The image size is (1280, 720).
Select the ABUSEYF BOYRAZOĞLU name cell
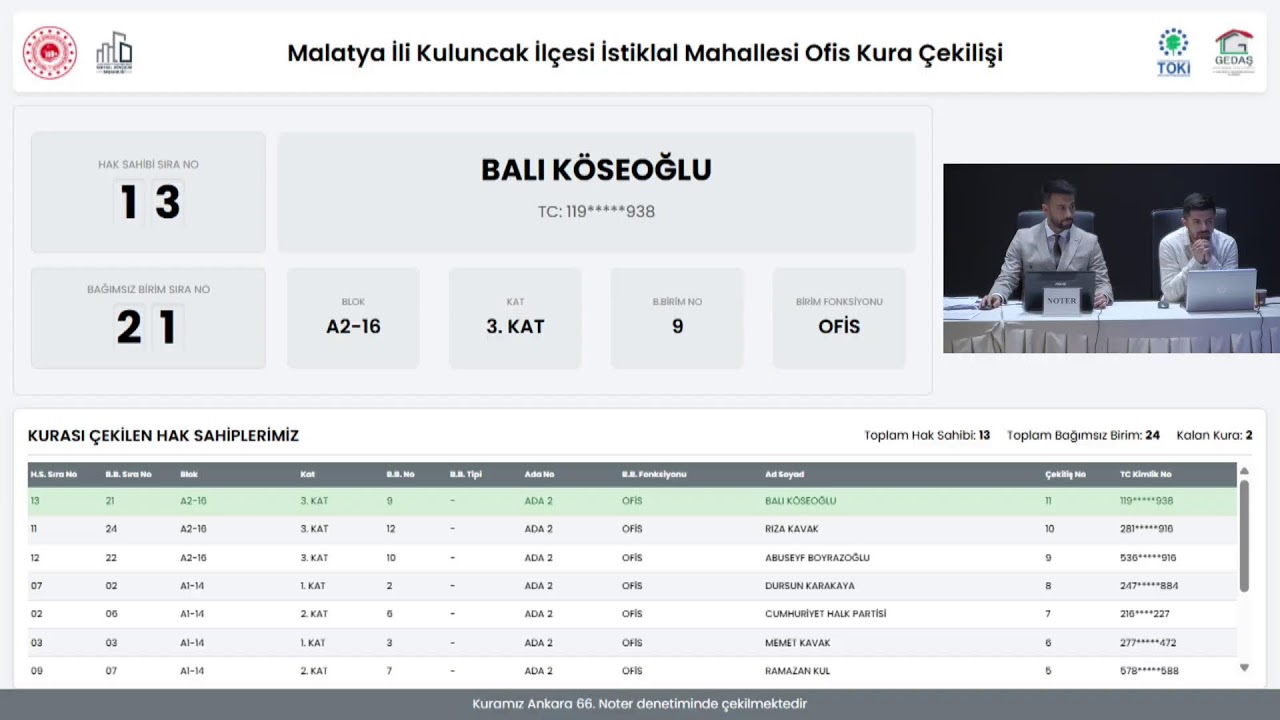(x=817, y=558)
